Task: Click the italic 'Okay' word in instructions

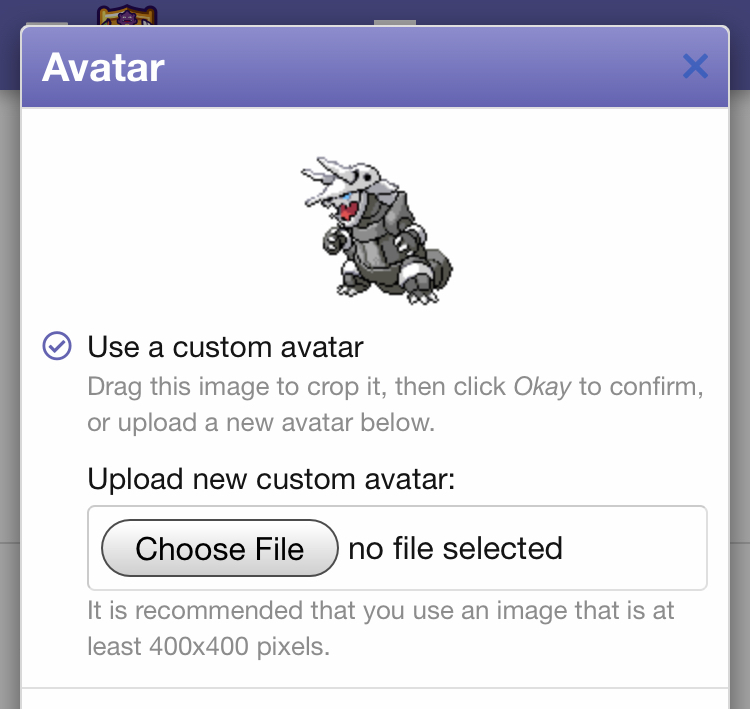Action: pos(542,386)
